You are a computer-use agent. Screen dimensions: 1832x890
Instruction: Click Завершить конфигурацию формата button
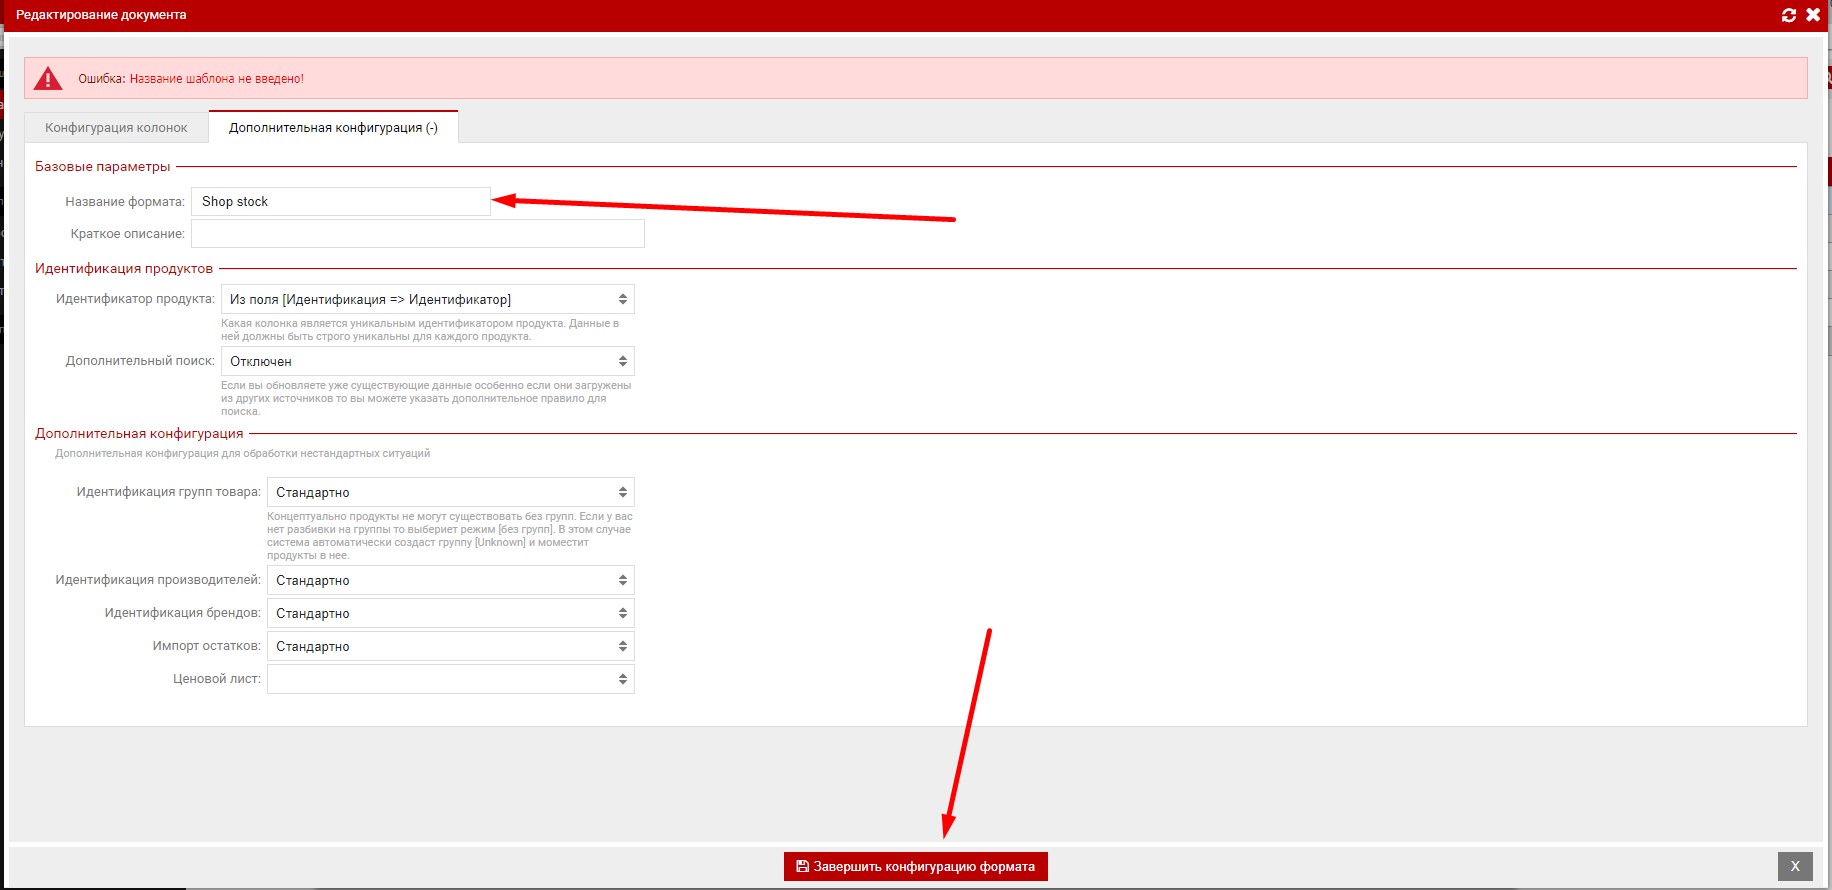click(x=916, y=866)
